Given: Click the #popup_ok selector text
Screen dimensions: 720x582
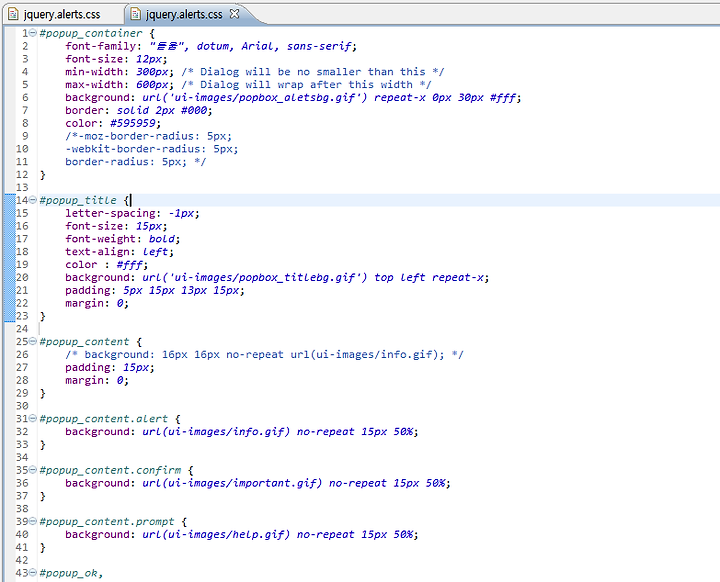Looking at the screenshot, I should coord(68,574).
